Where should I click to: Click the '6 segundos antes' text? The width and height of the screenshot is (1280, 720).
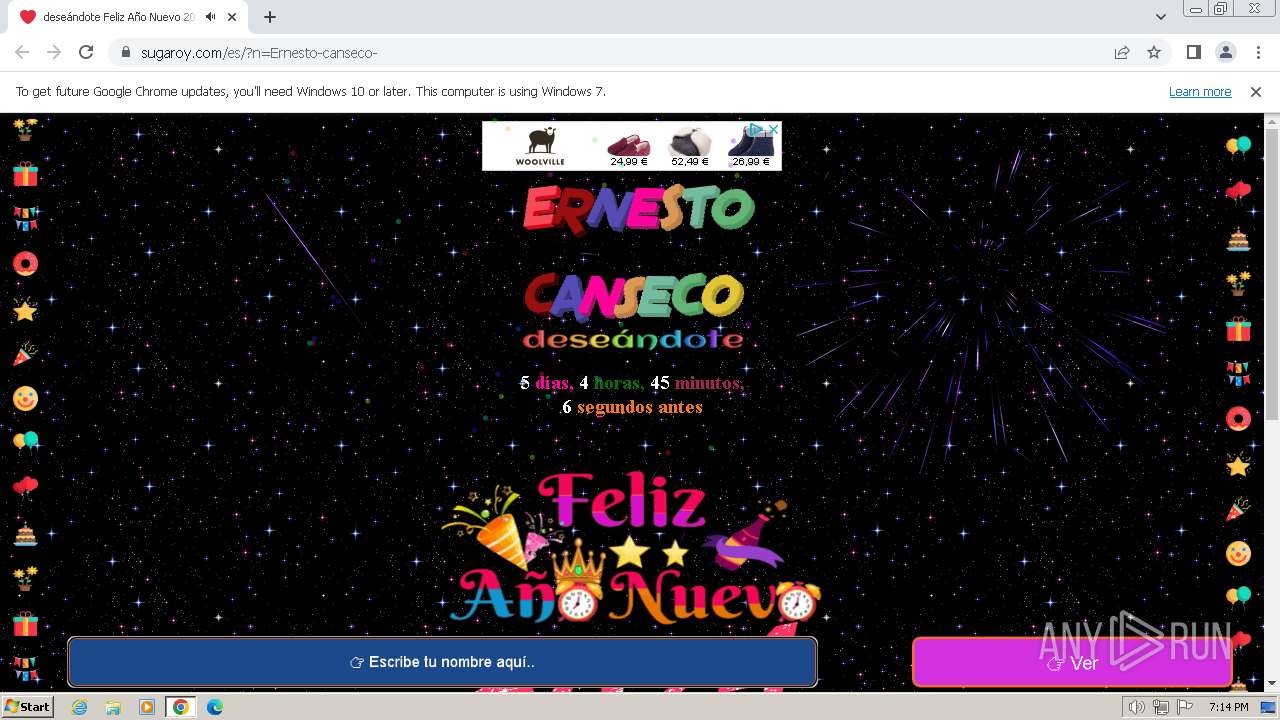coord(632,407)
